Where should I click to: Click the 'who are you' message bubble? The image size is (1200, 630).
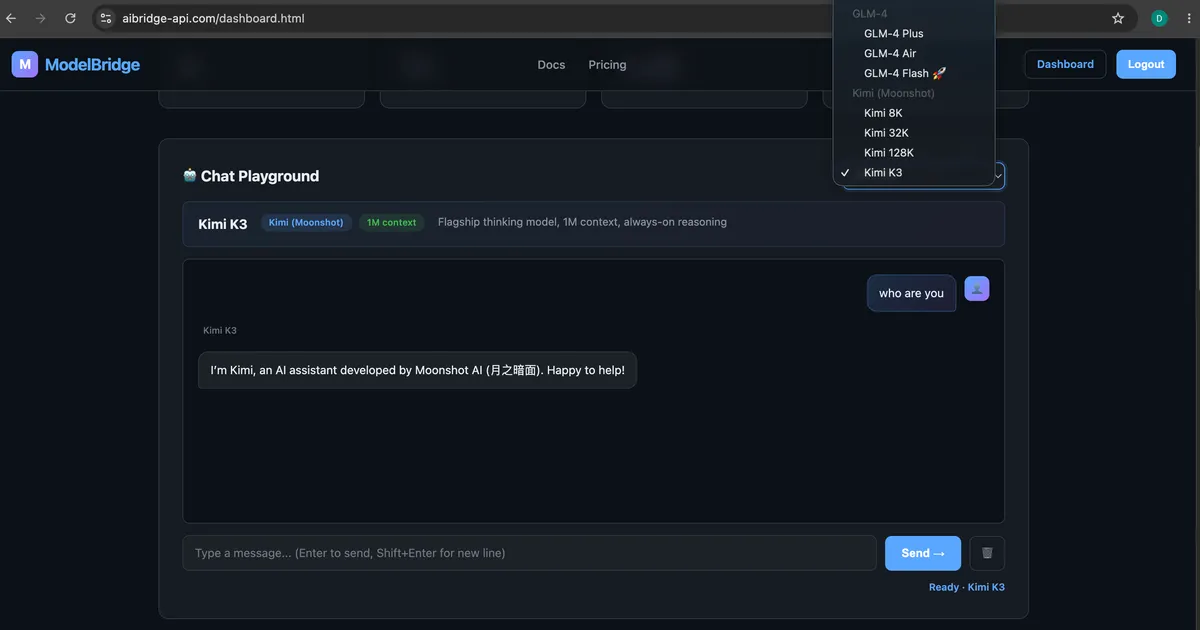click(911, 293)
